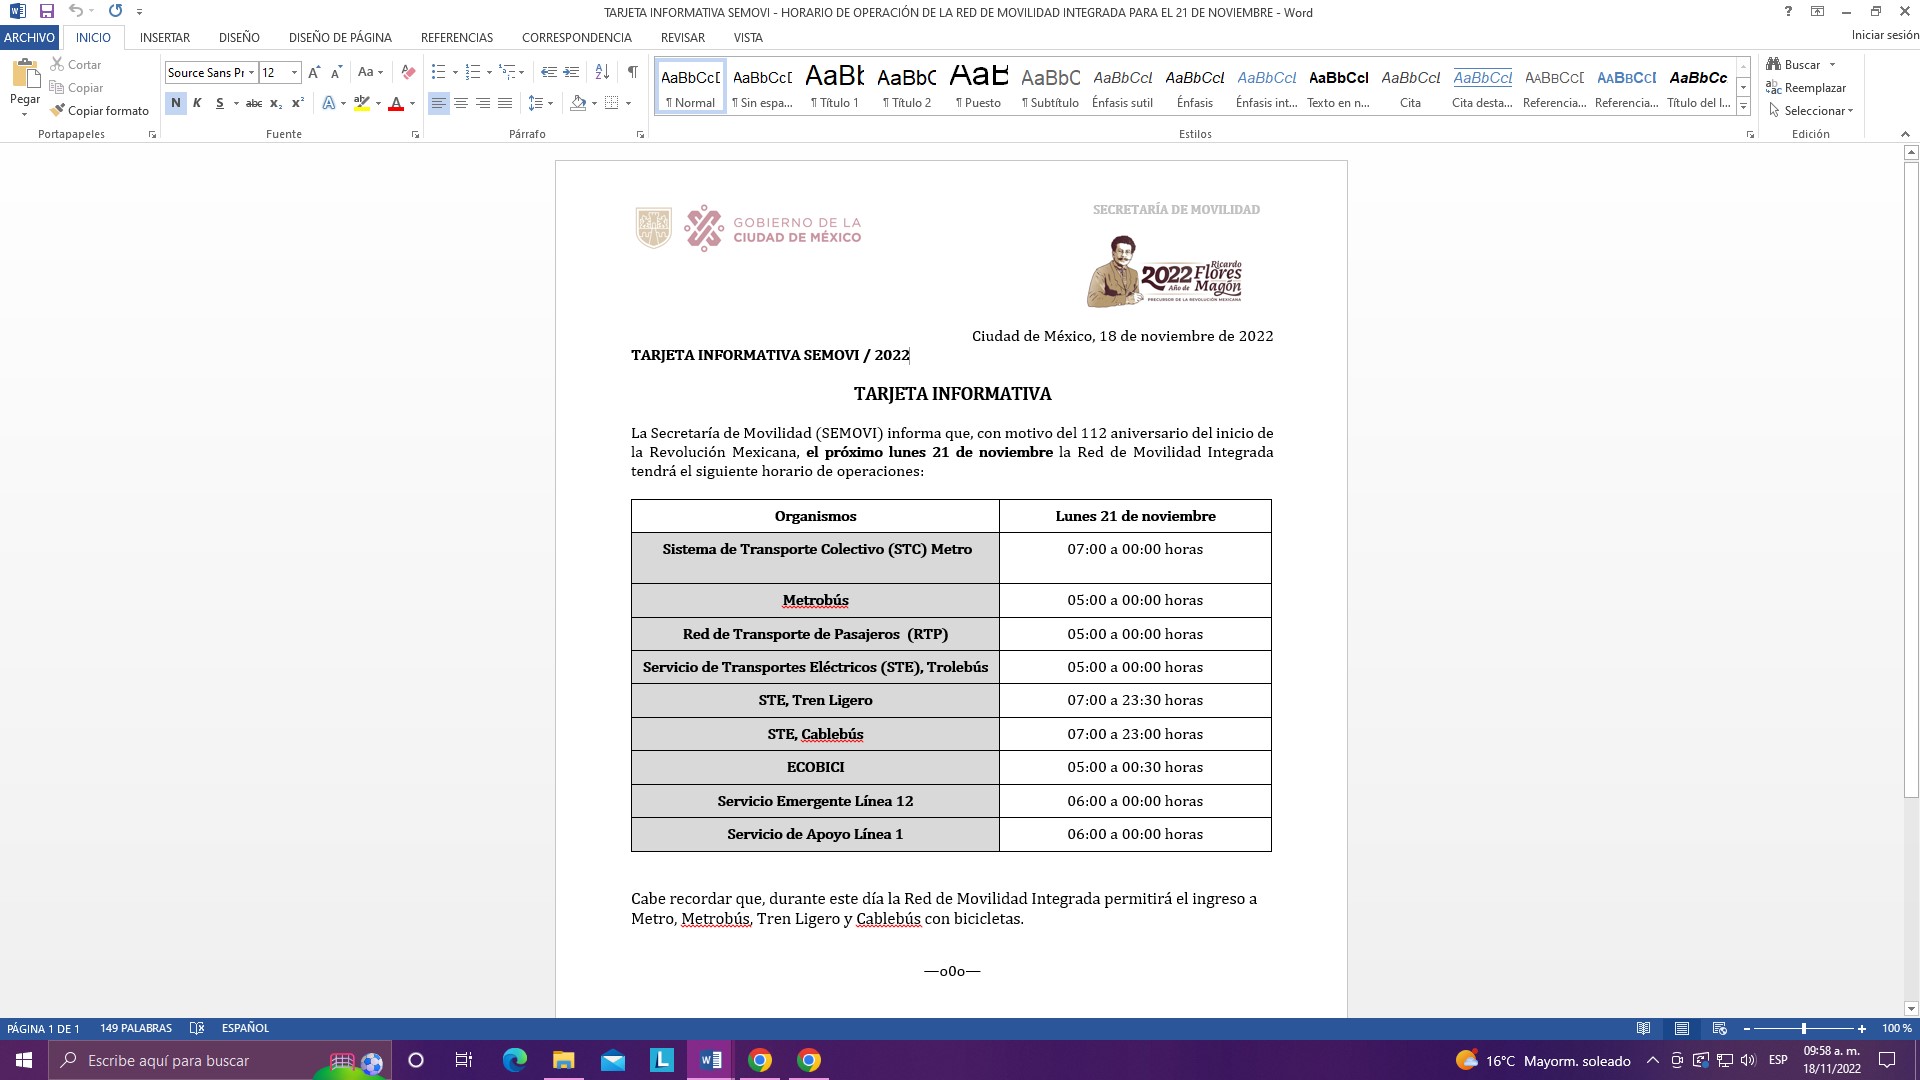Open File Explorer from the taskbar
This screenshot has width=1920, height=1080.
(x=564, y=1060)
